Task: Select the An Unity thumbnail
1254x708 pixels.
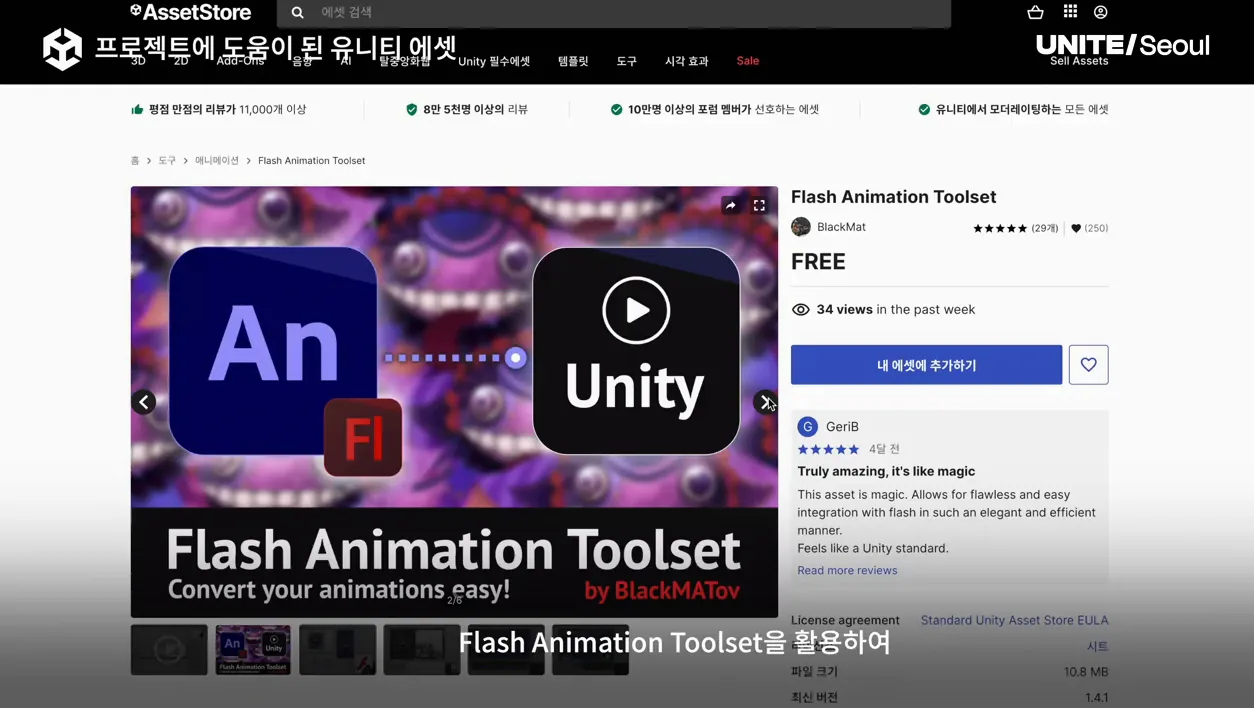Action: (x=253, y=650)
